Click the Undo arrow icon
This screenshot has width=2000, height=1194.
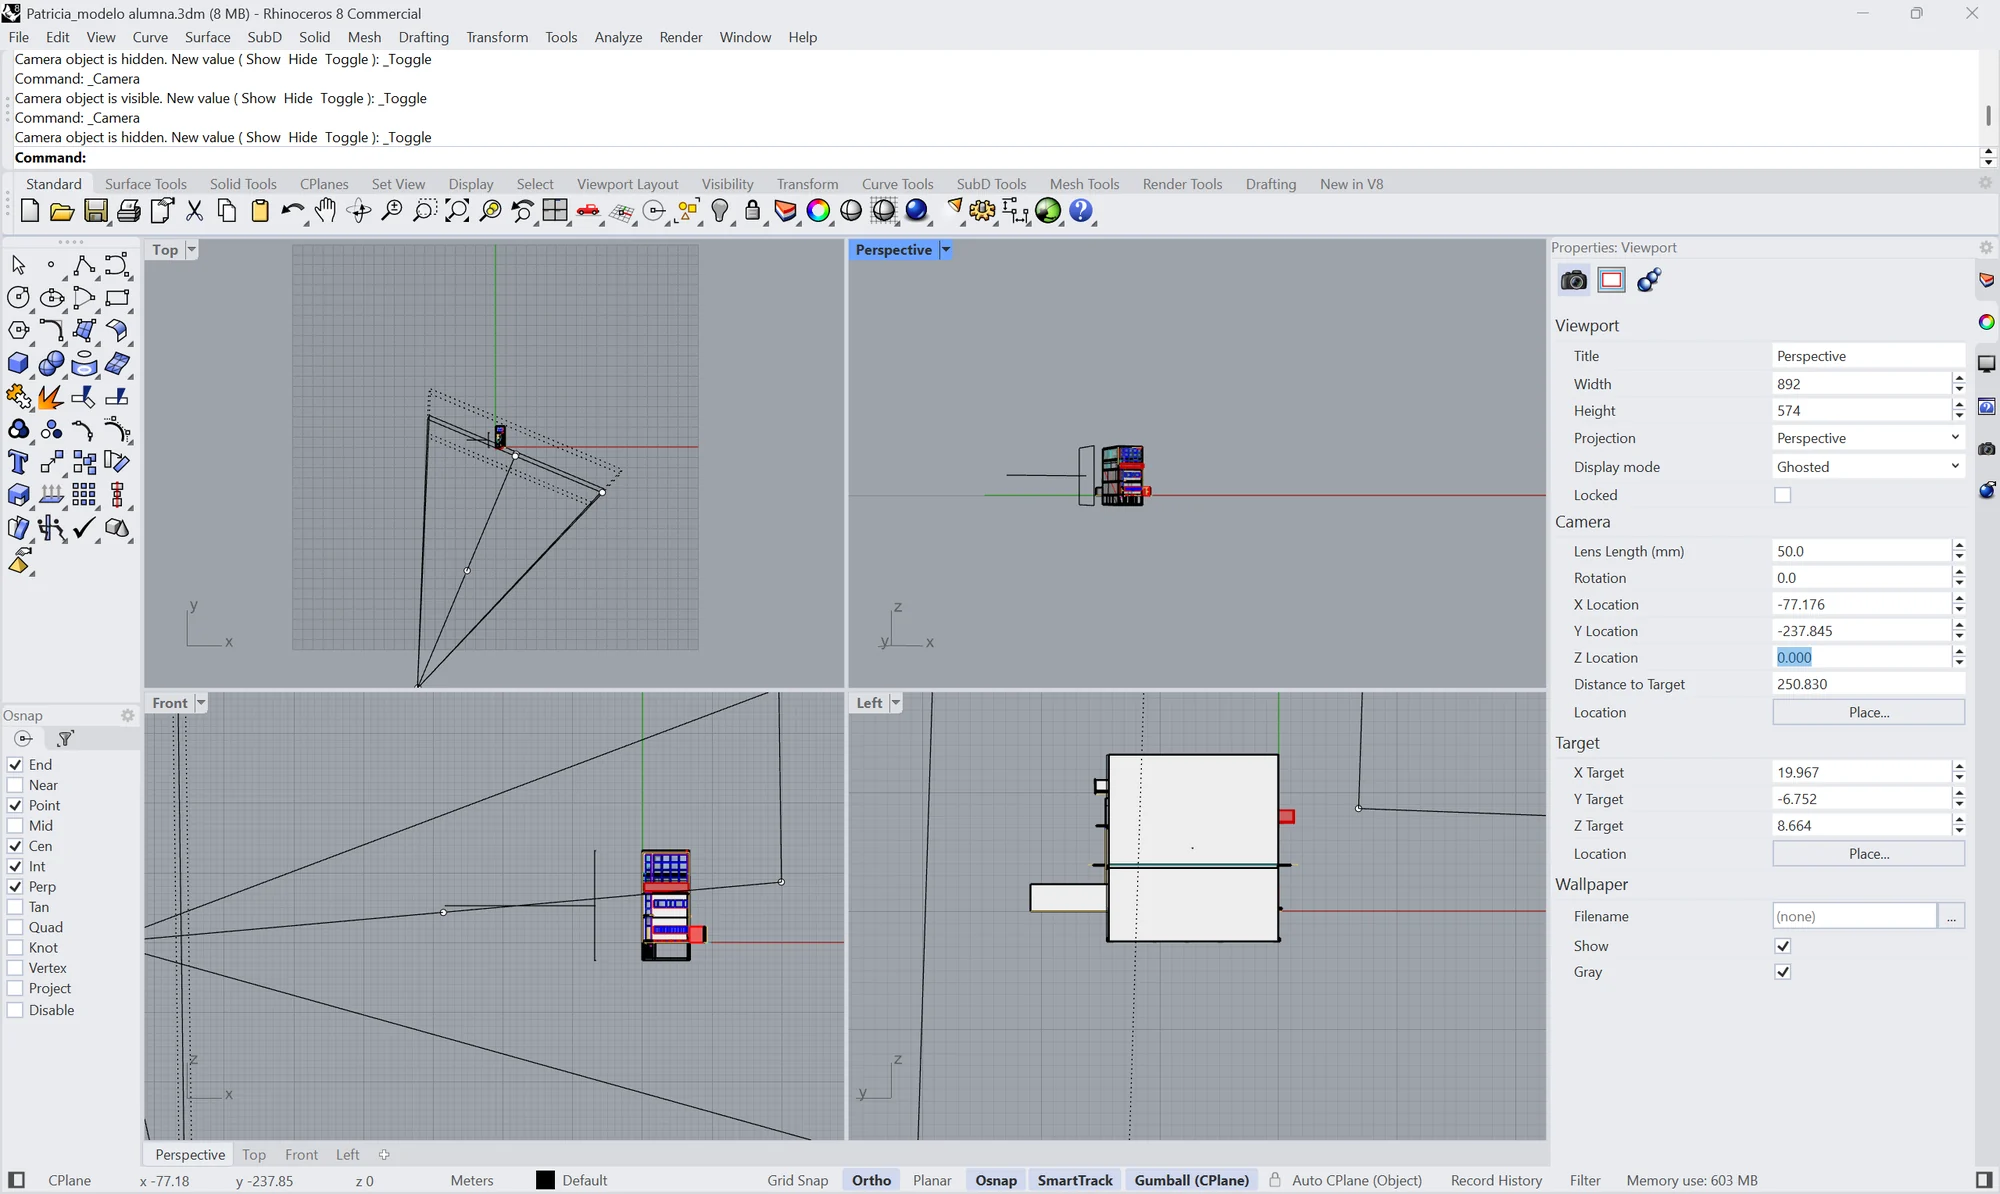click(293, 211)
